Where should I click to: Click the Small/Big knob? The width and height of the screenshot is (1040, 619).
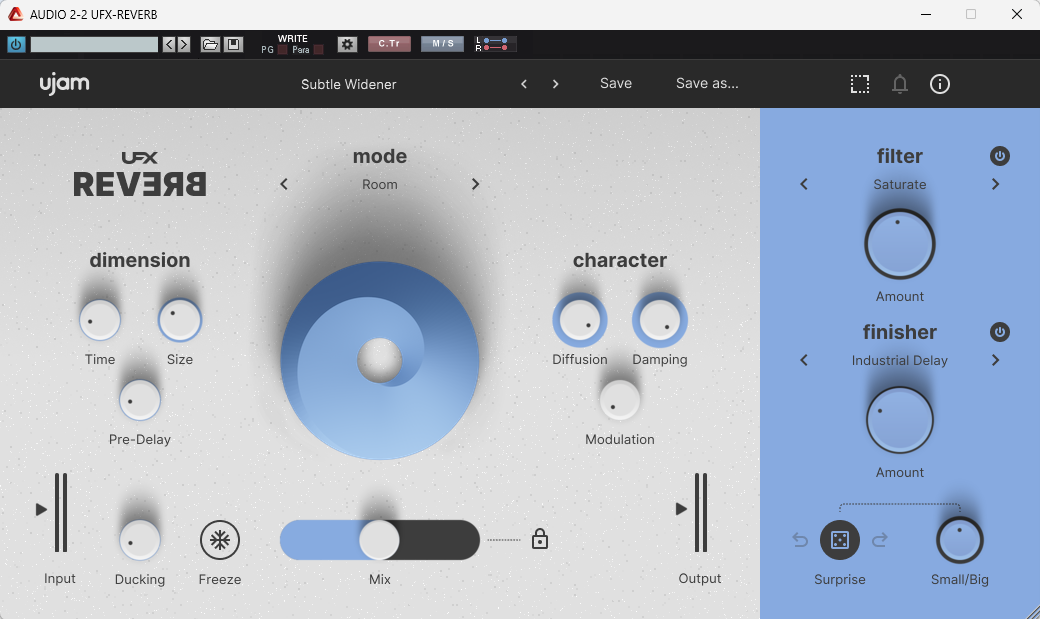click(959, 540)
